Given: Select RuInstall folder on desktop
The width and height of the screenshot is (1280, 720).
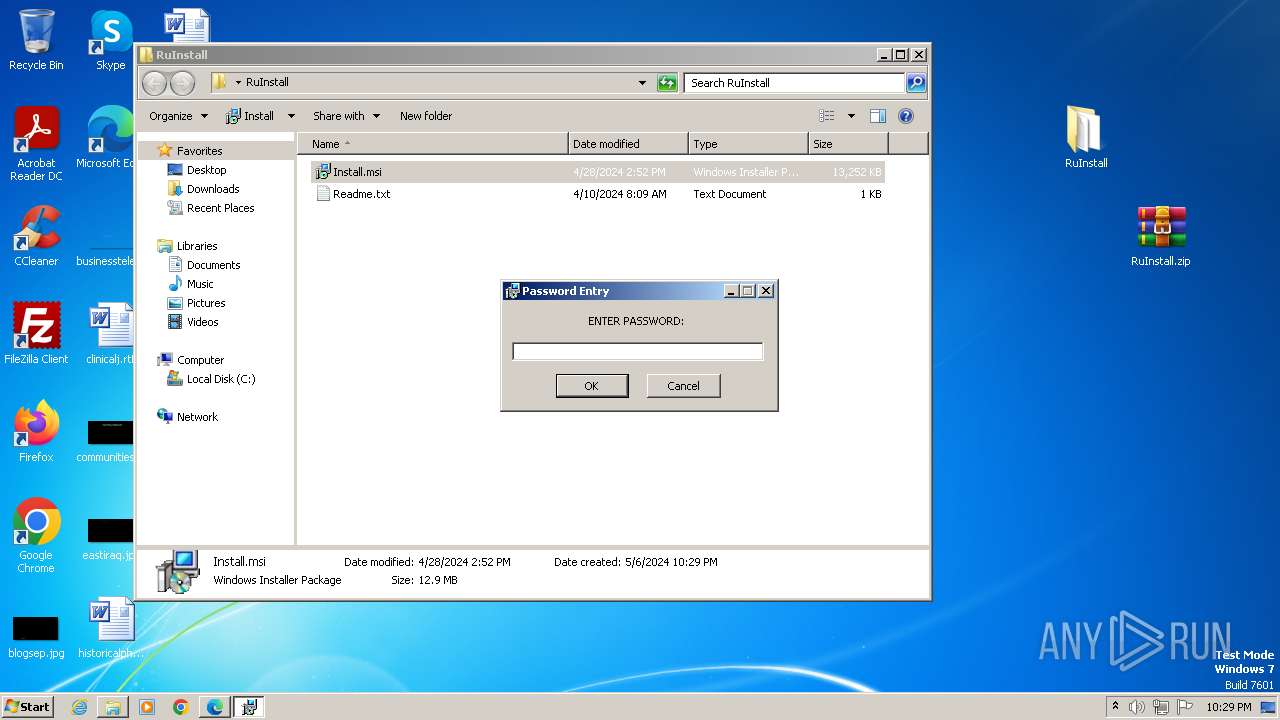Looking at the screenshot, I should pos(1085,137).
